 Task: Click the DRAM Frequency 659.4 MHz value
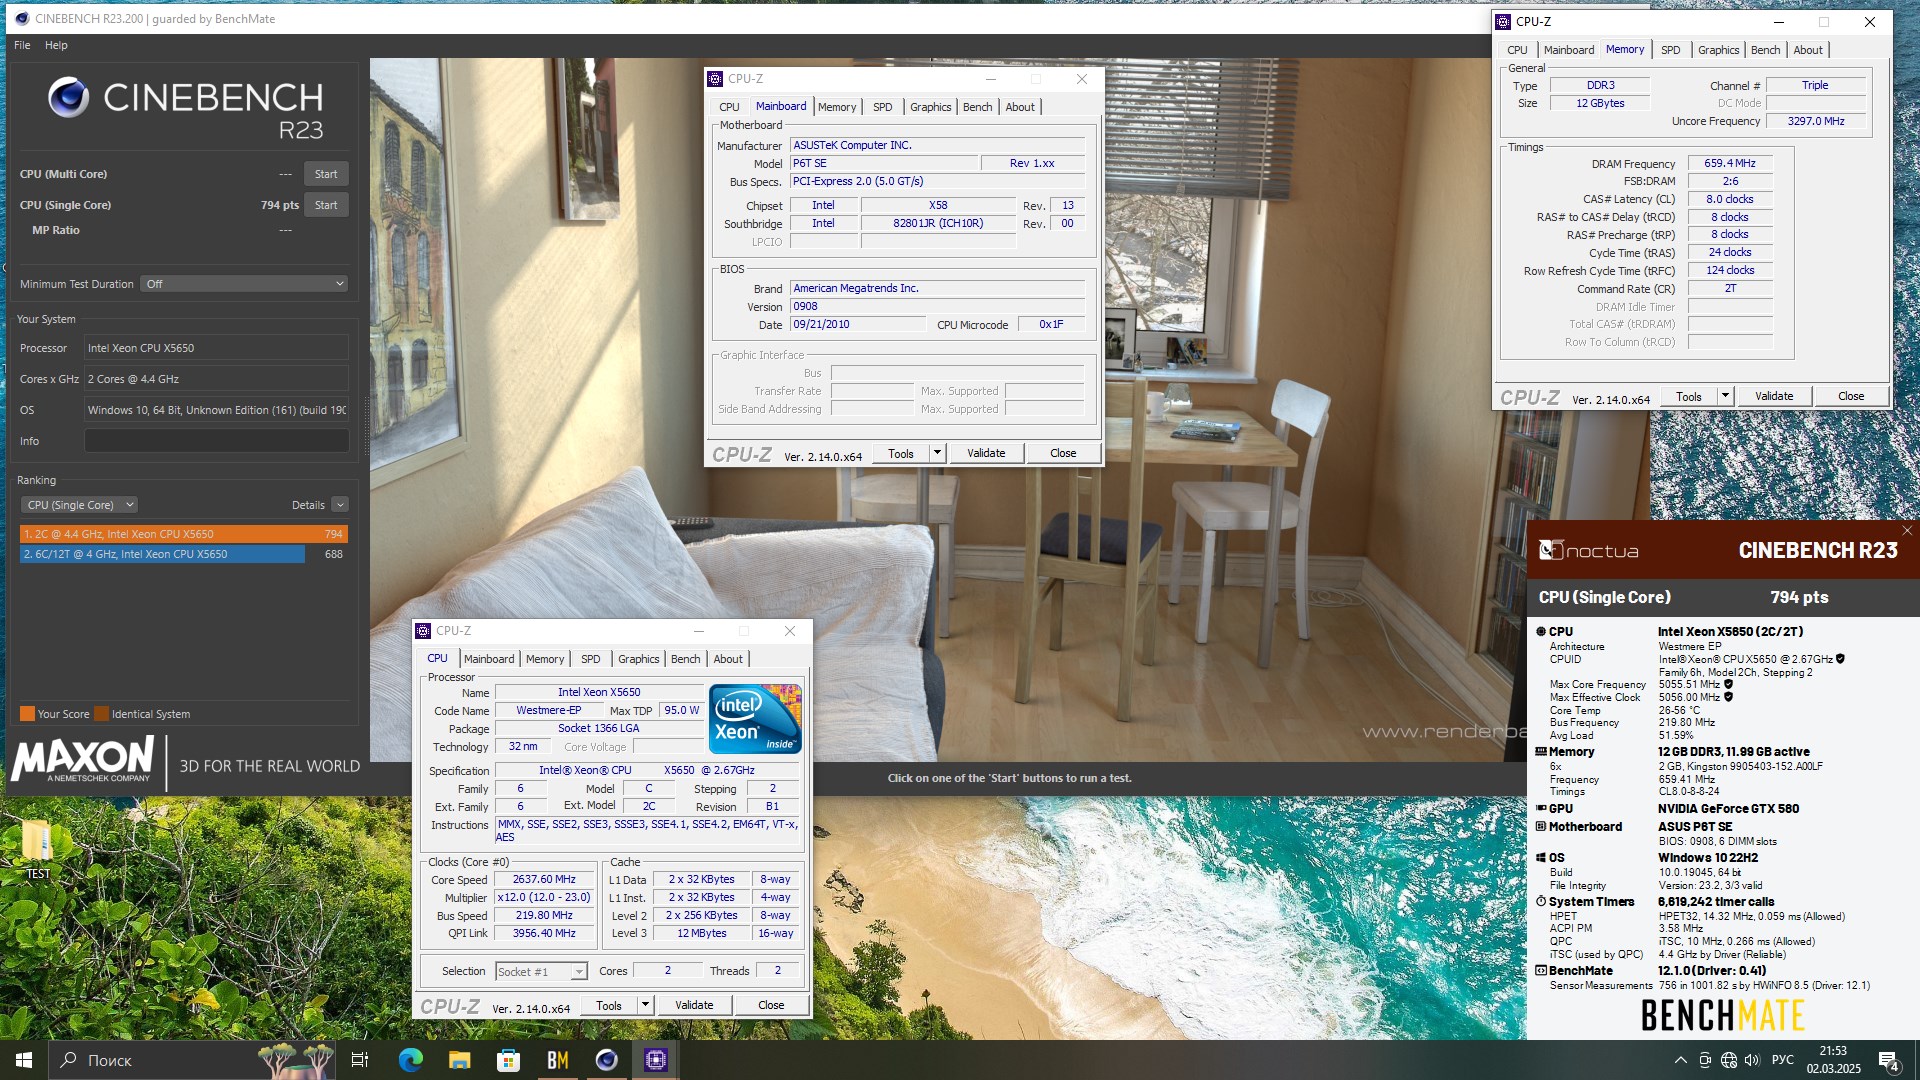[1730, 164]
